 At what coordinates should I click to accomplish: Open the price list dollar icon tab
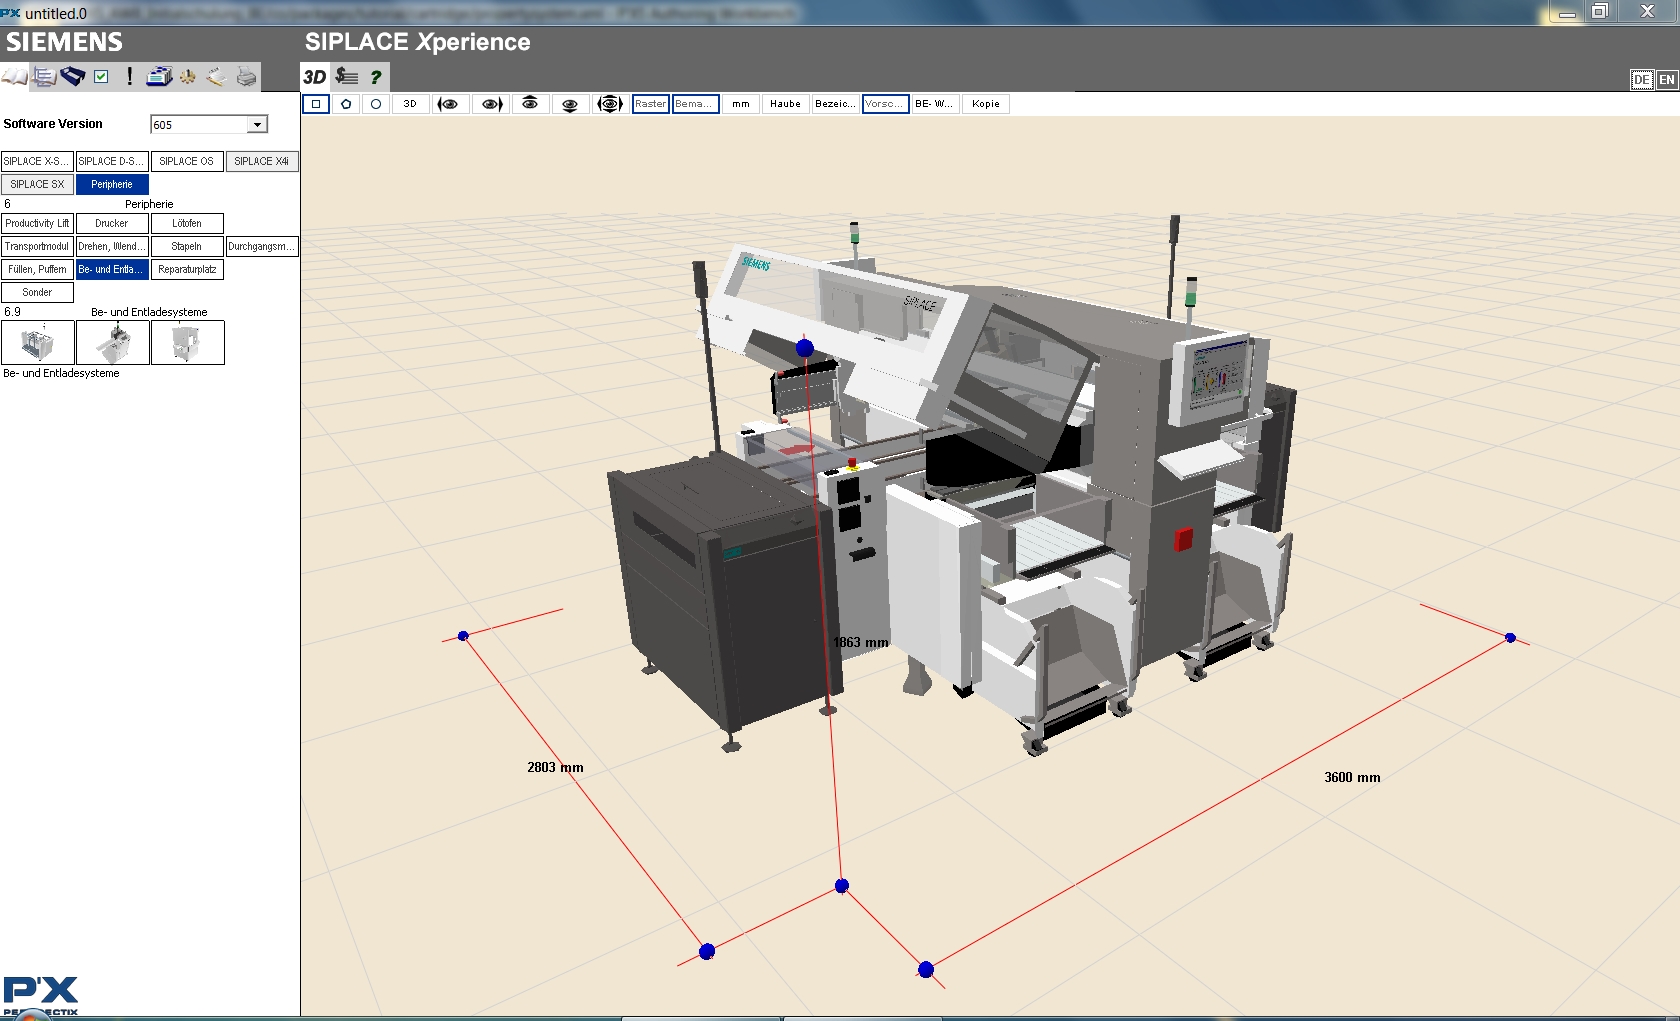click(346, 77)
